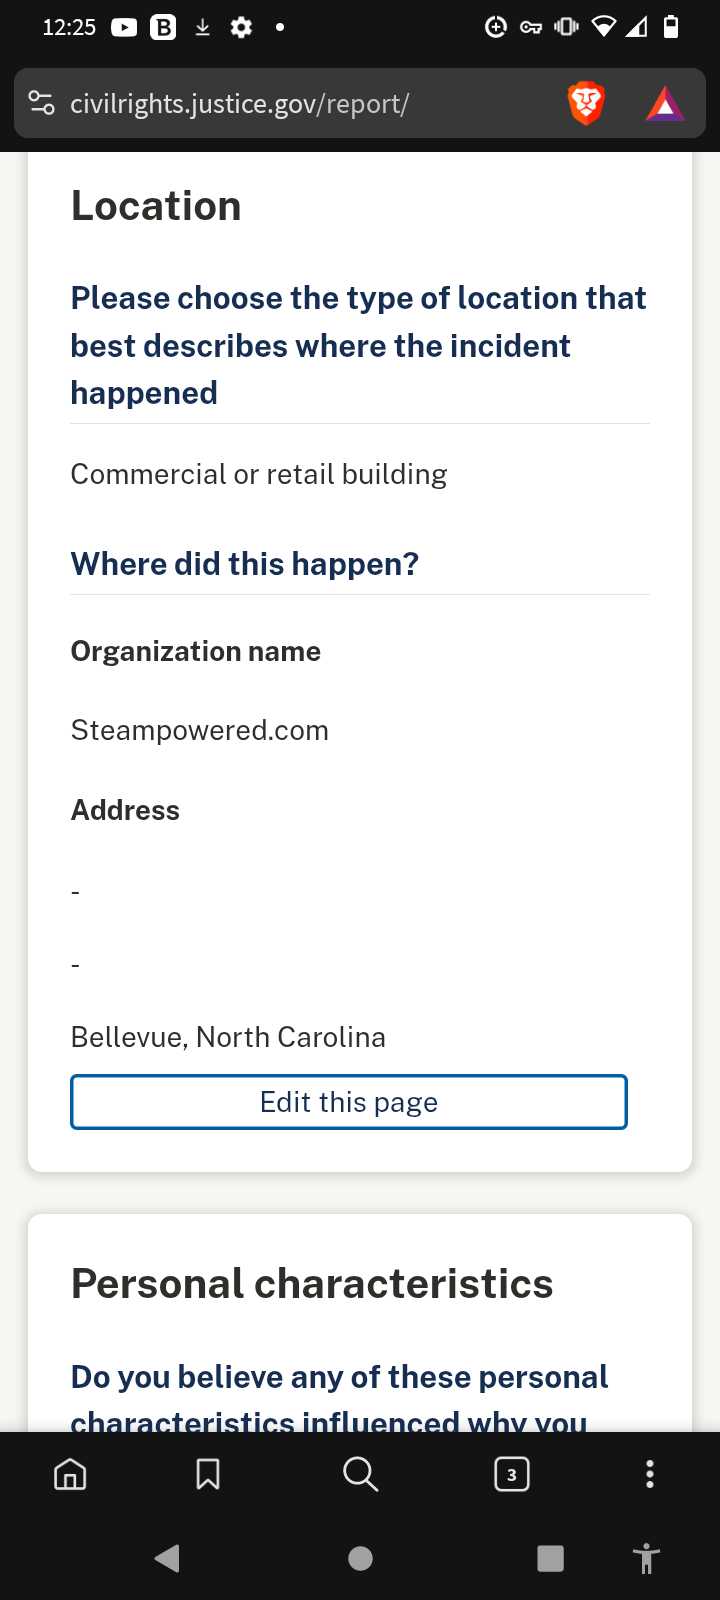This screenshot has width=720, height=1600.
Task: Open site settings icon in address bar
Action: coord(42,103)
